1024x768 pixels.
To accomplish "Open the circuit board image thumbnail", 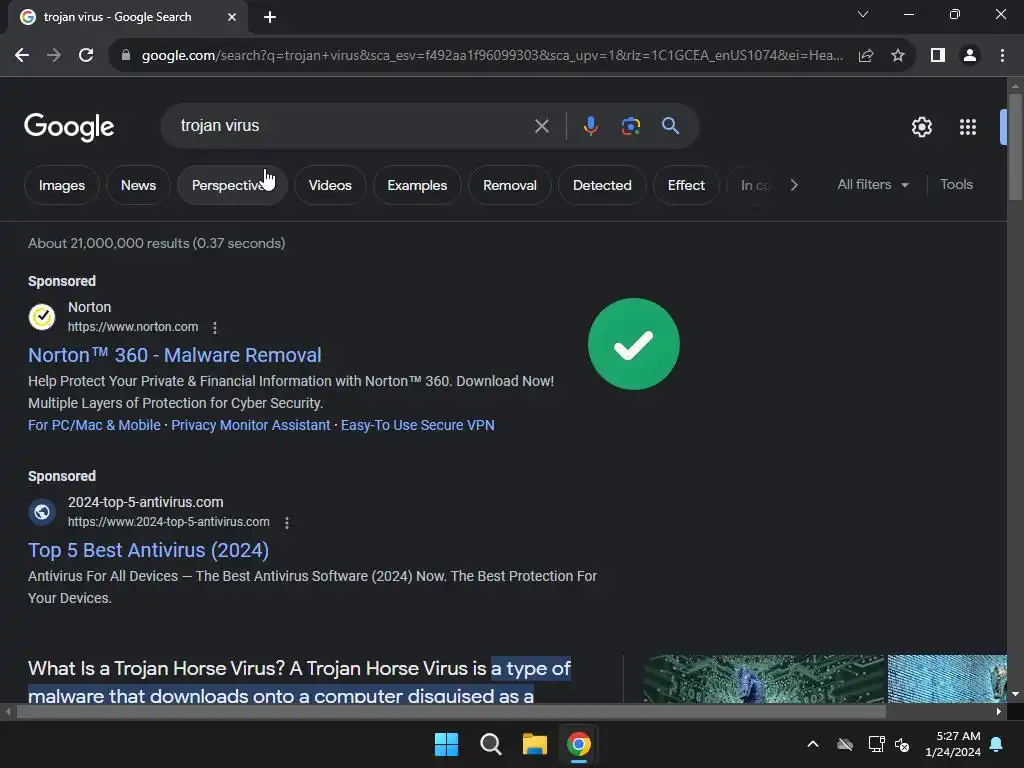I will click(763, 679).
